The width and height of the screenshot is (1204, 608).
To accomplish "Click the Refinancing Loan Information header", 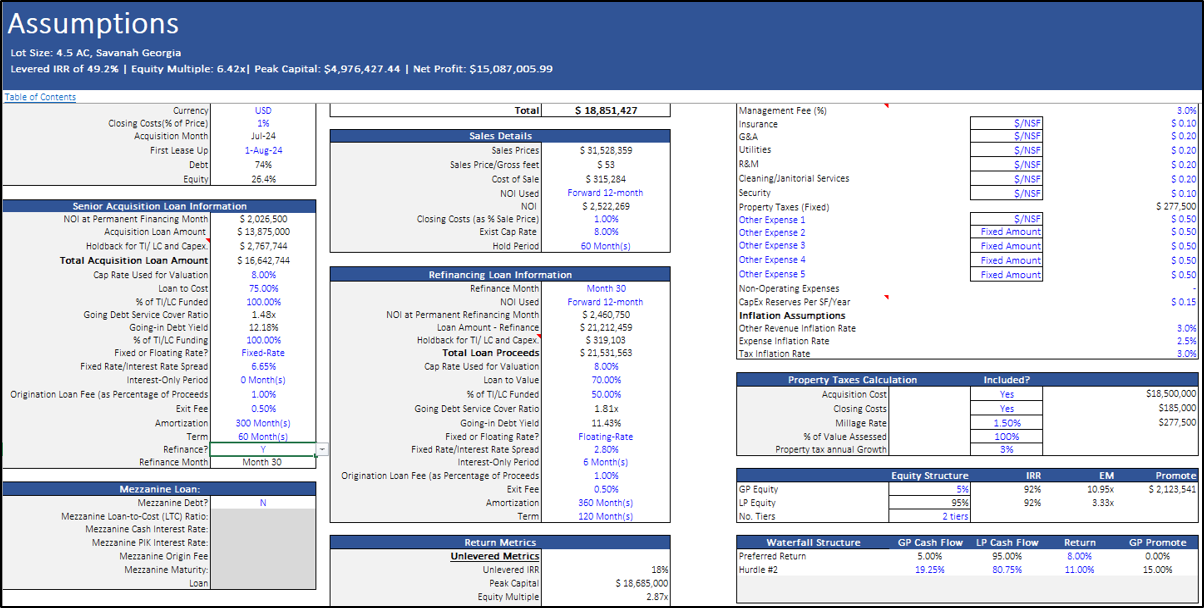I will (500, 274).
